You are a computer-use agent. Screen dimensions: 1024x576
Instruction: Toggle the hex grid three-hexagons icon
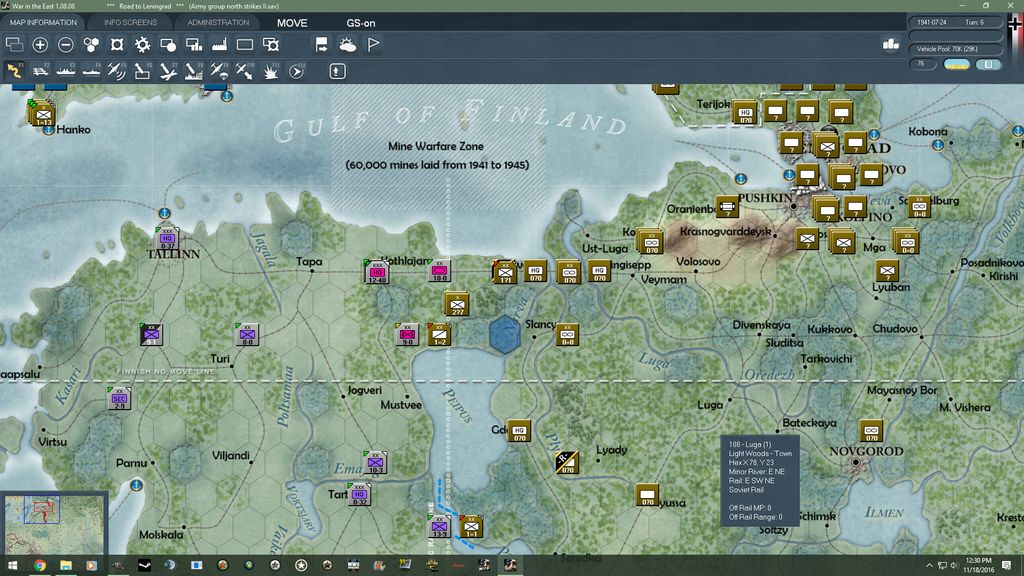(91, 44)
